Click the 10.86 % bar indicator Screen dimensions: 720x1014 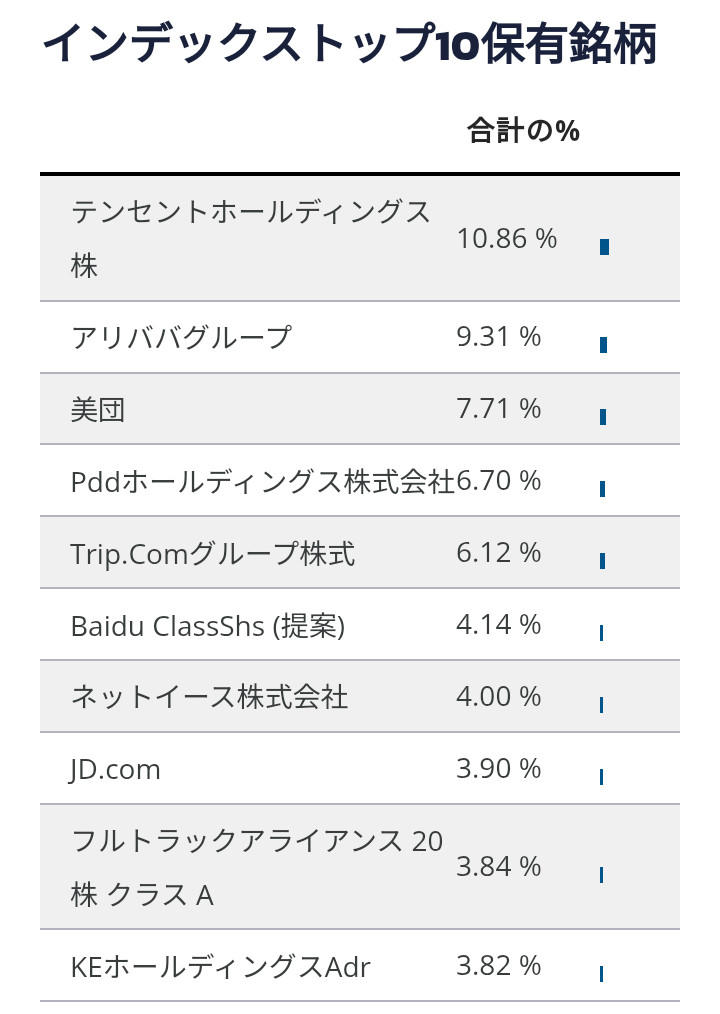tap(604, 246)
